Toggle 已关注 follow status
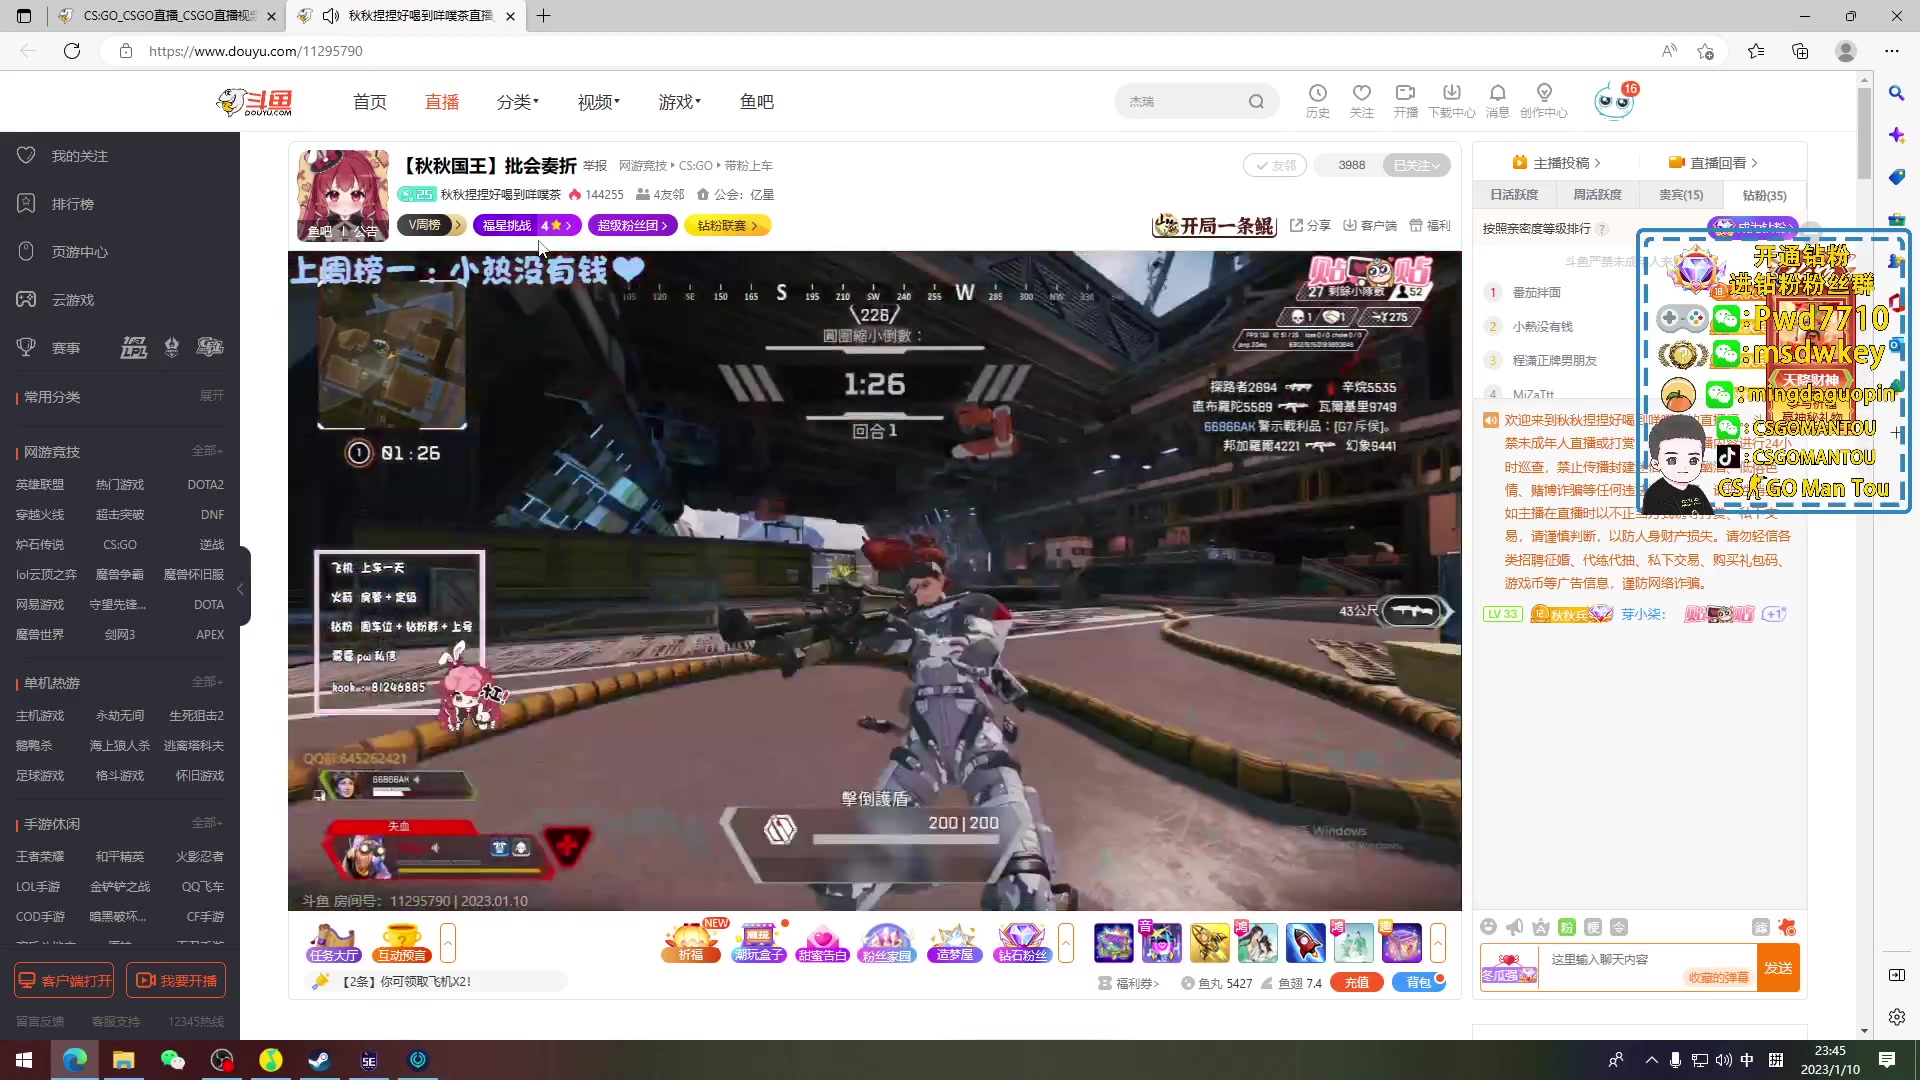The height and width of the screenshot is (1080, 1920). point(1415,165)
